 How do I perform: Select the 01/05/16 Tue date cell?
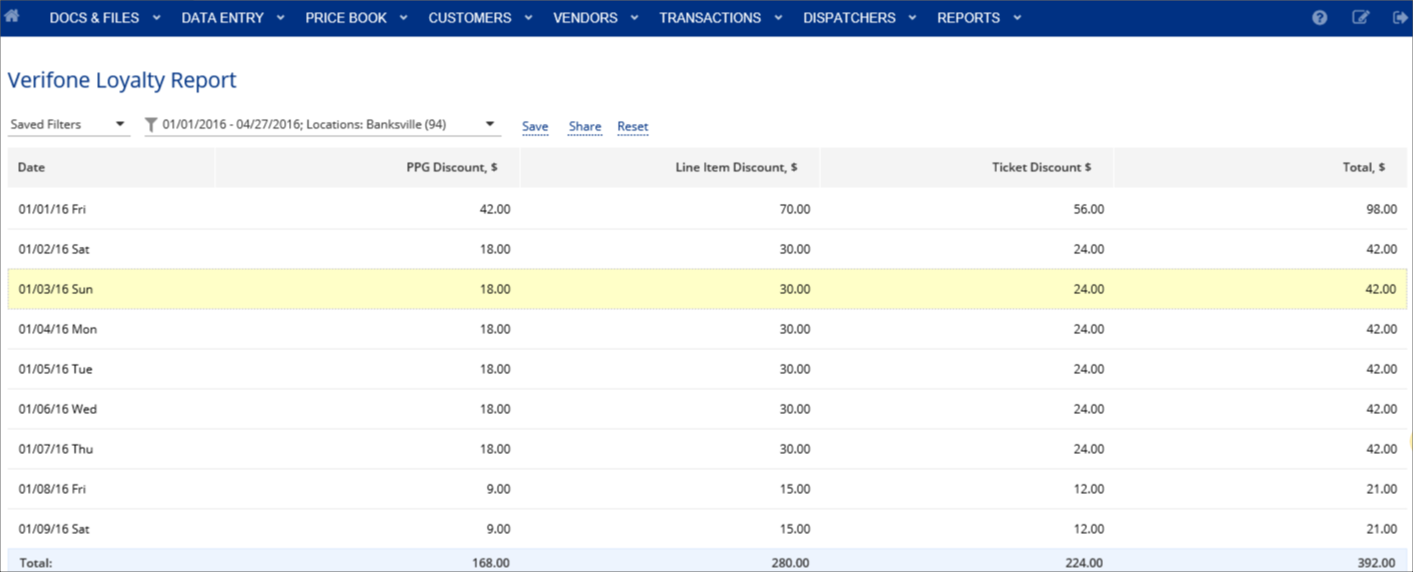(55, 369)
